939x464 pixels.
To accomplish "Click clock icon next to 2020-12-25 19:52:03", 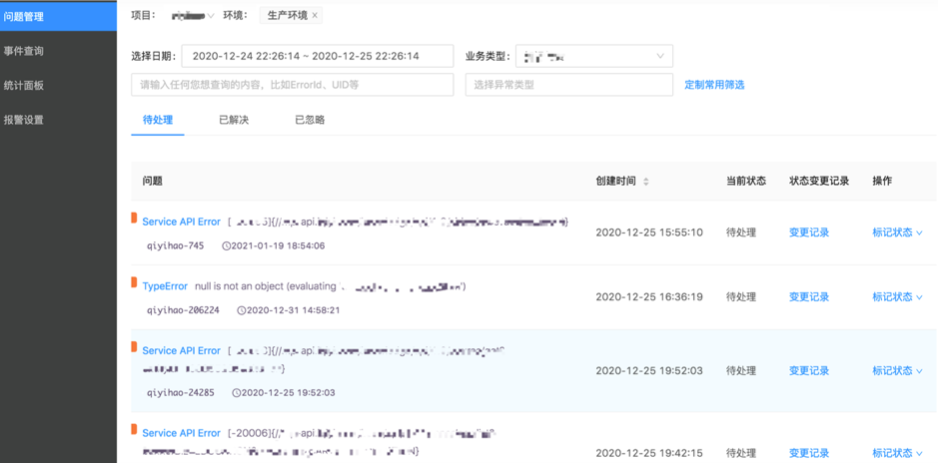I will click(236, 393).
